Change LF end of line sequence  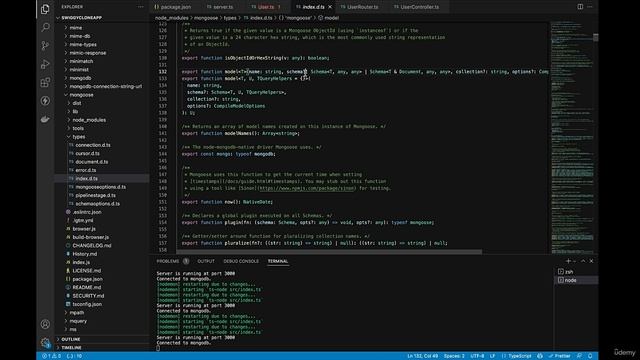492,356
